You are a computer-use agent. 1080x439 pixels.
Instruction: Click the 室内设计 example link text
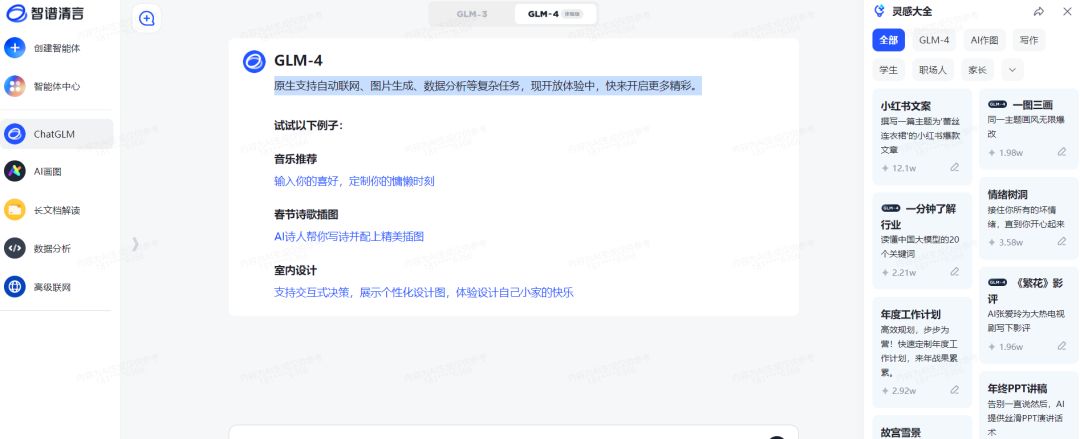click(424, 292)
